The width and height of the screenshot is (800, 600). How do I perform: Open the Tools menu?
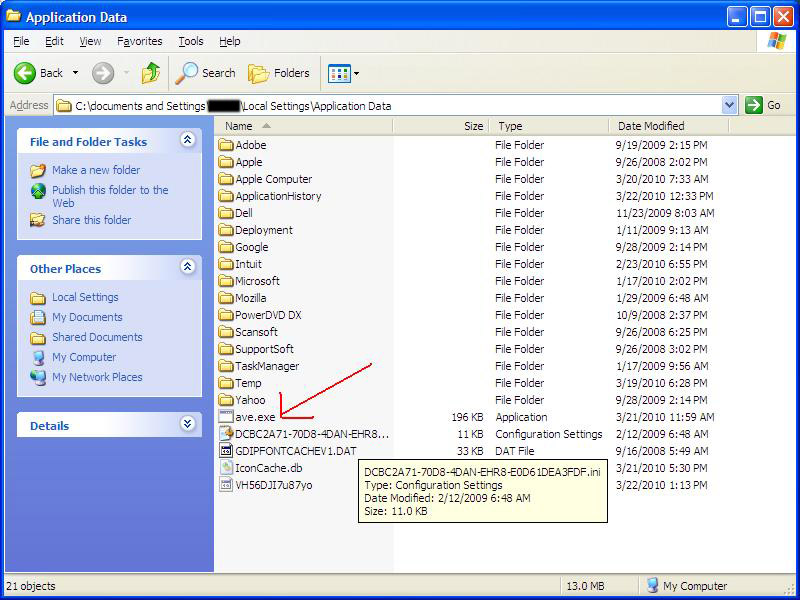tap(191, 41)
